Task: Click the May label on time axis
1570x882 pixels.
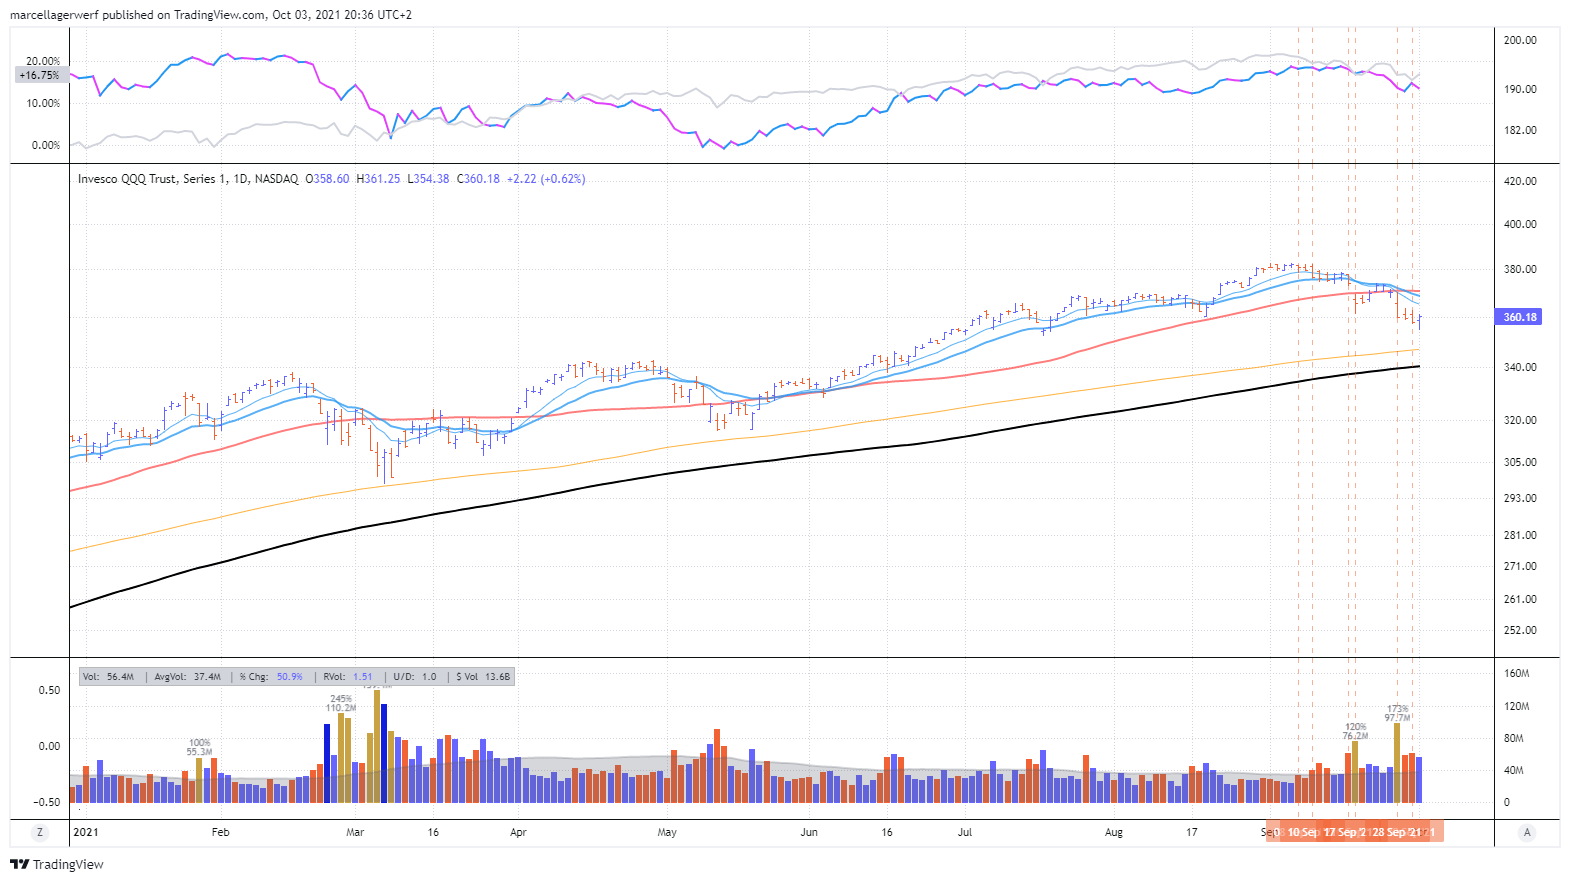Action: point(667,832)
